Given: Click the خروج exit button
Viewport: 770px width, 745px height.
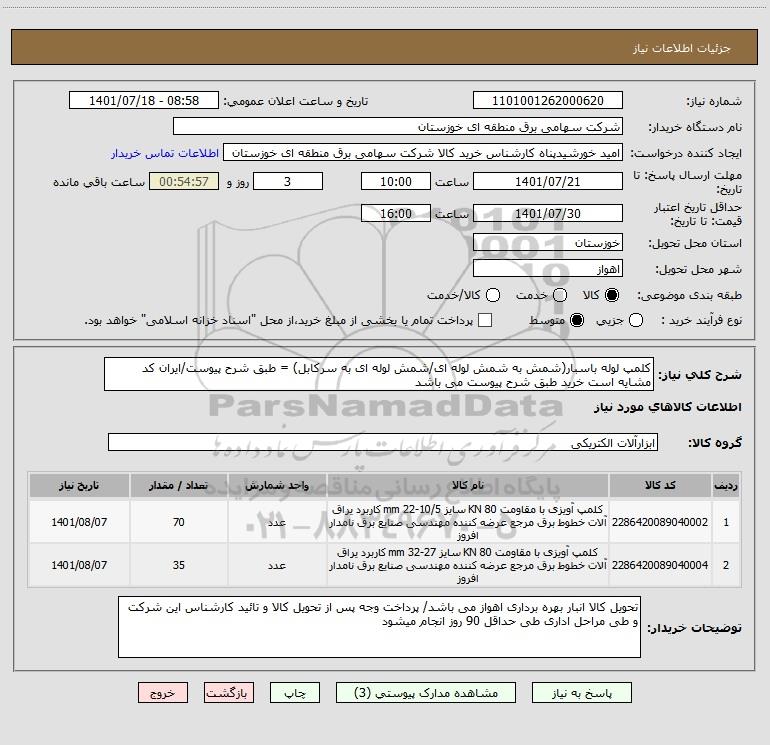Looking at the screenshot, I should pos(163,692).
